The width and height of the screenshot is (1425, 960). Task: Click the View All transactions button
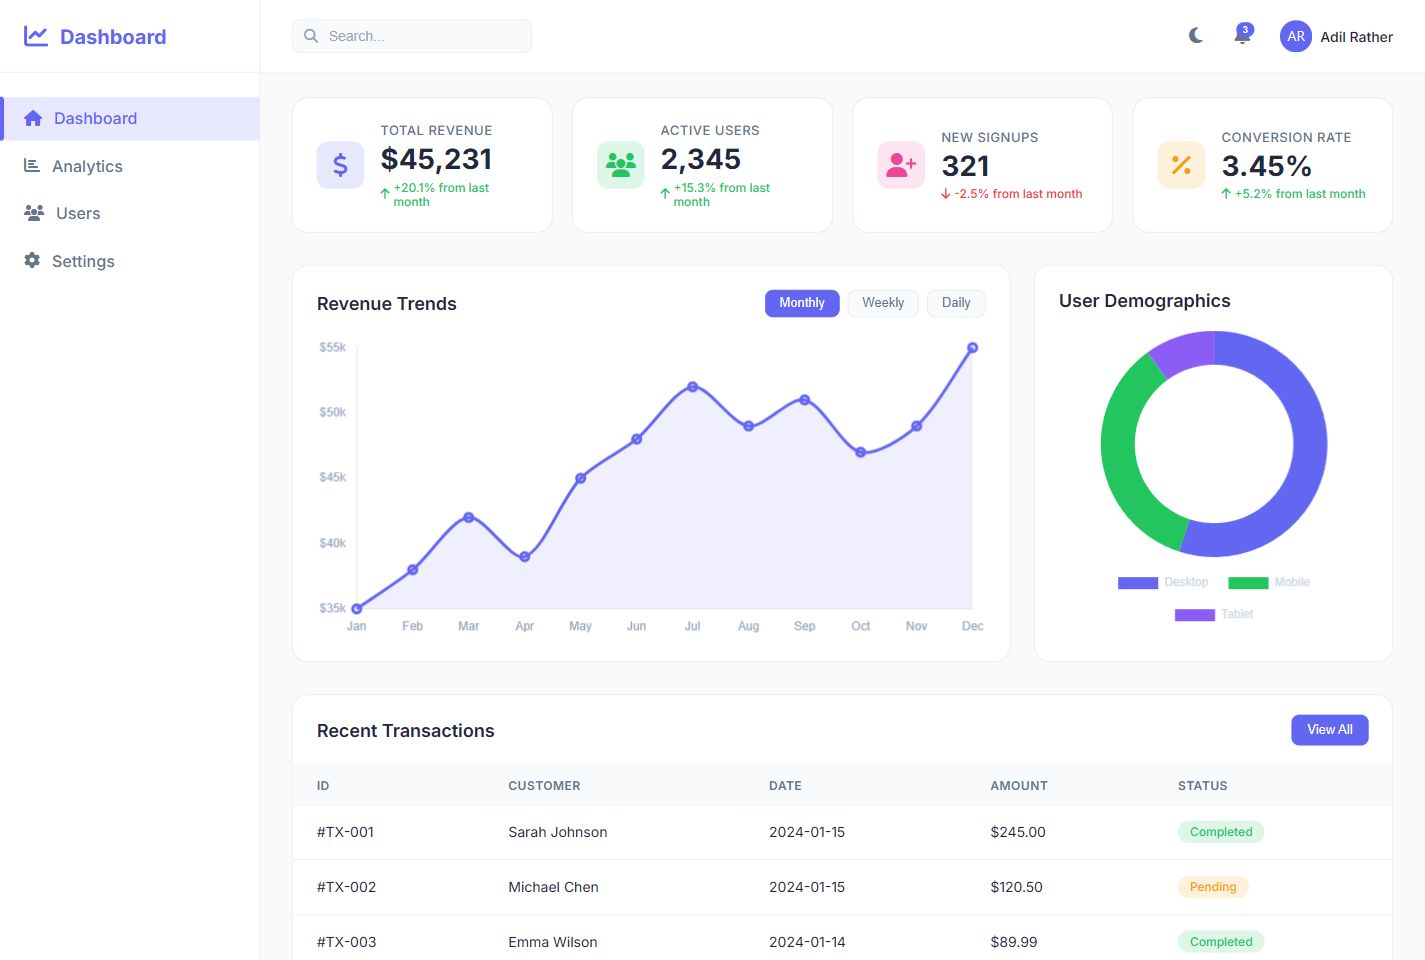coord(1330,730)
